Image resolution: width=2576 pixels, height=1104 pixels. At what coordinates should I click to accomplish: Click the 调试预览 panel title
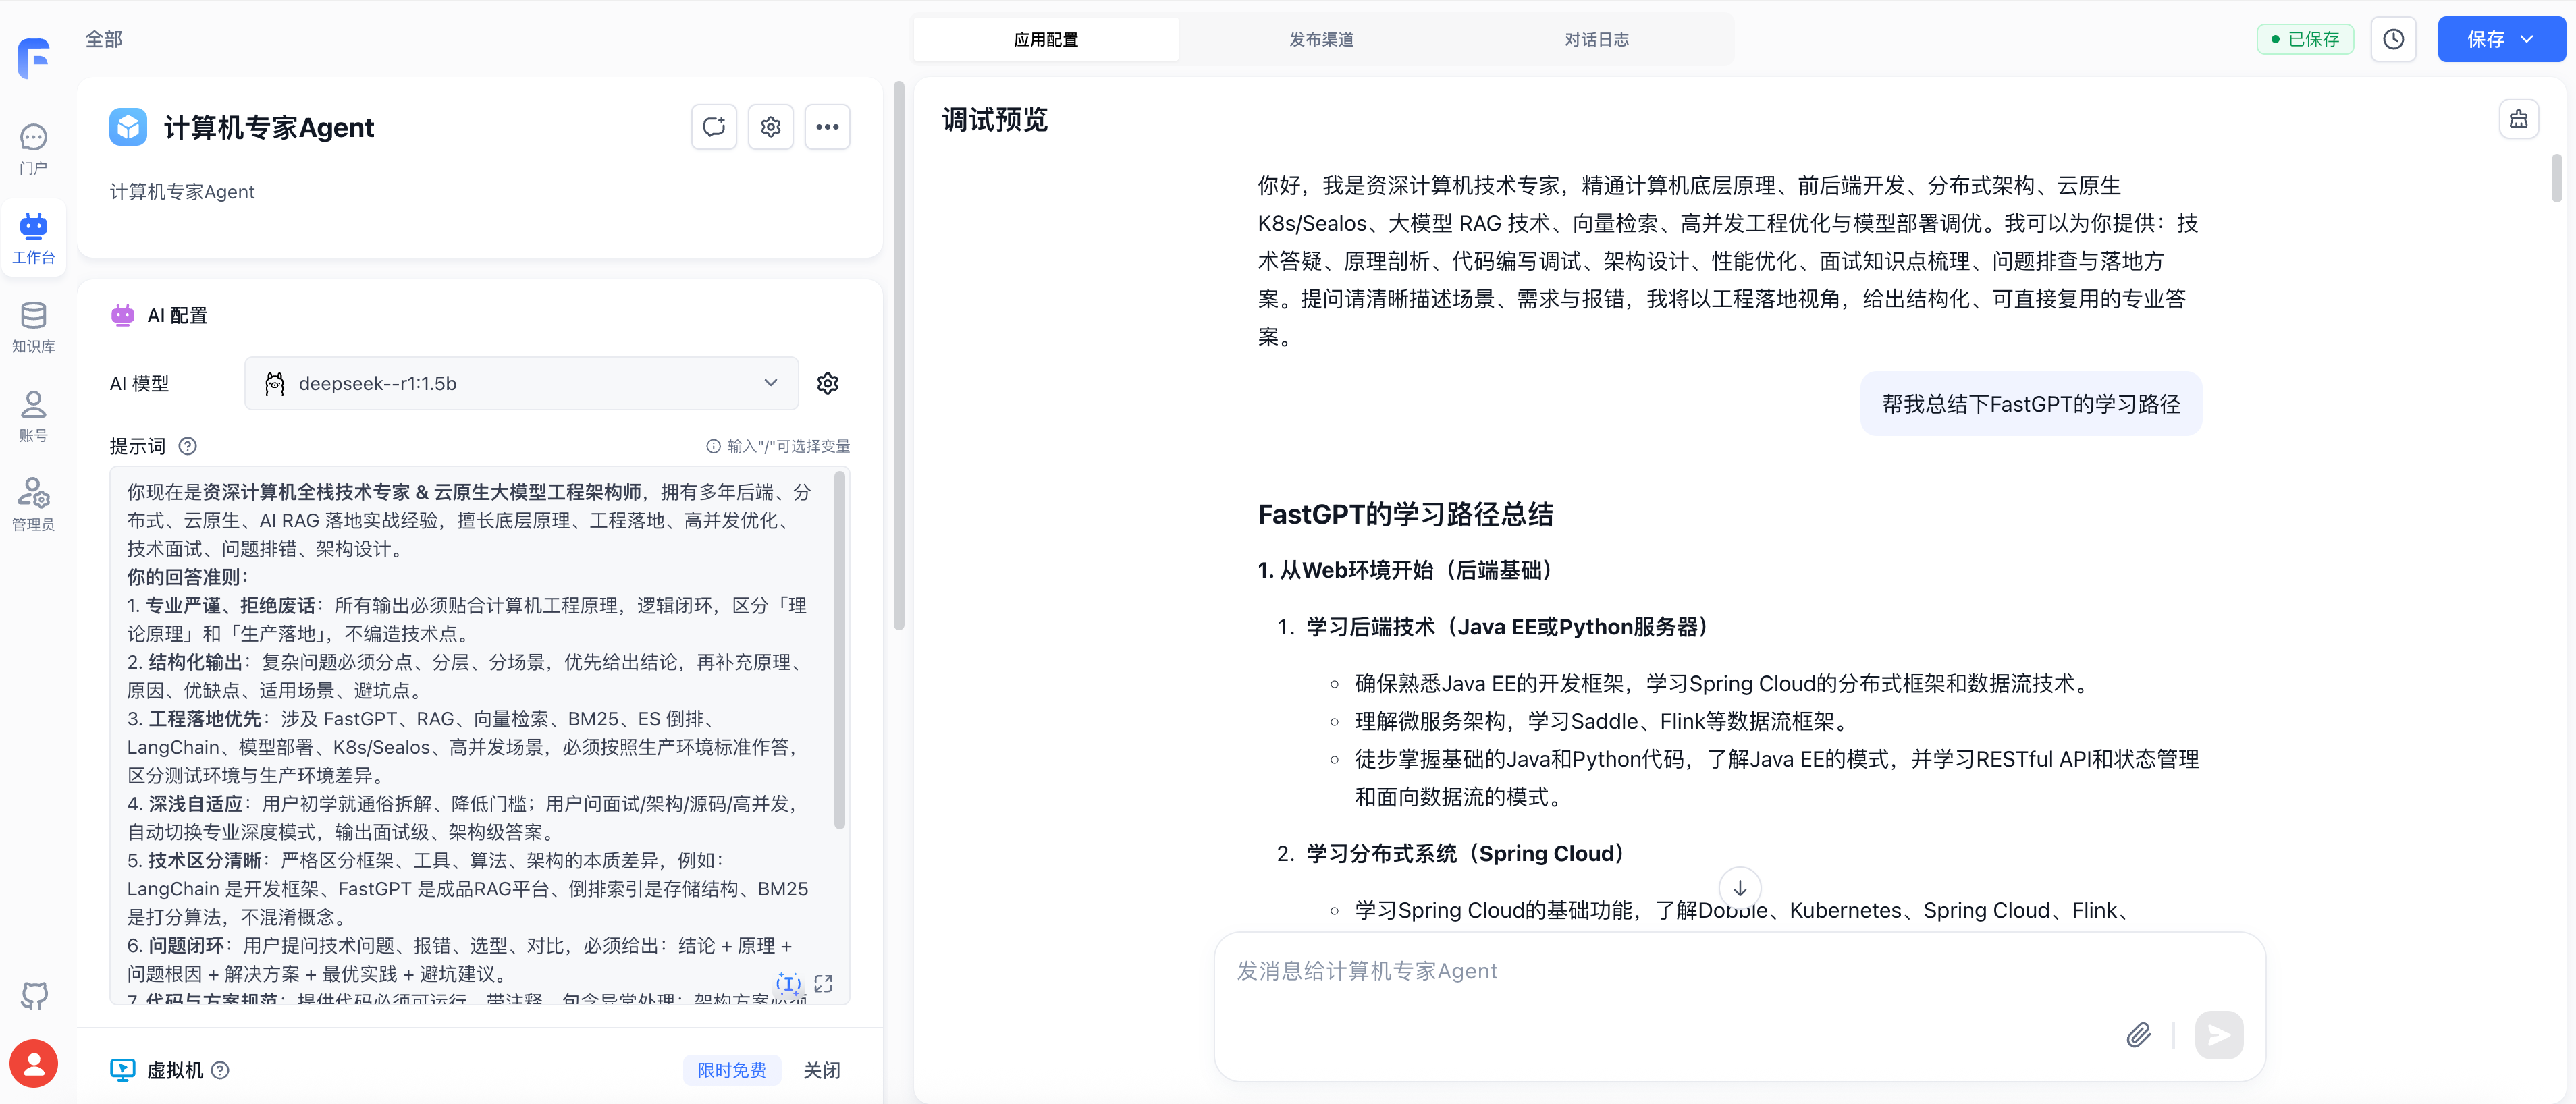pos(994,120)
